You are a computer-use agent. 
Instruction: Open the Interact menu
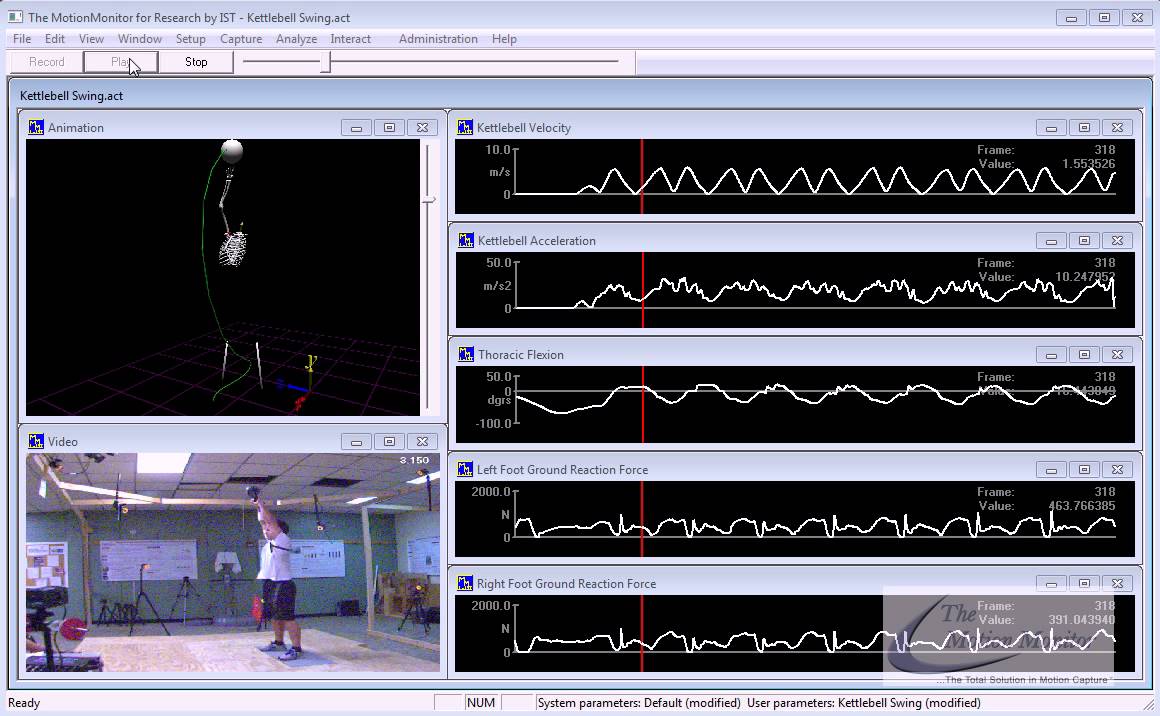(x=350, y=38)
